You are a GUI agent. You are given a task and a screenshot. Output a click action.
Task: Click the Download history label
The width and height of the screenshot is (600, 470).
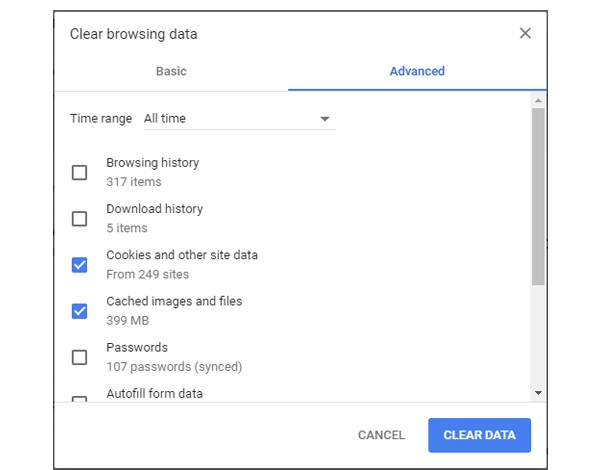154,209
